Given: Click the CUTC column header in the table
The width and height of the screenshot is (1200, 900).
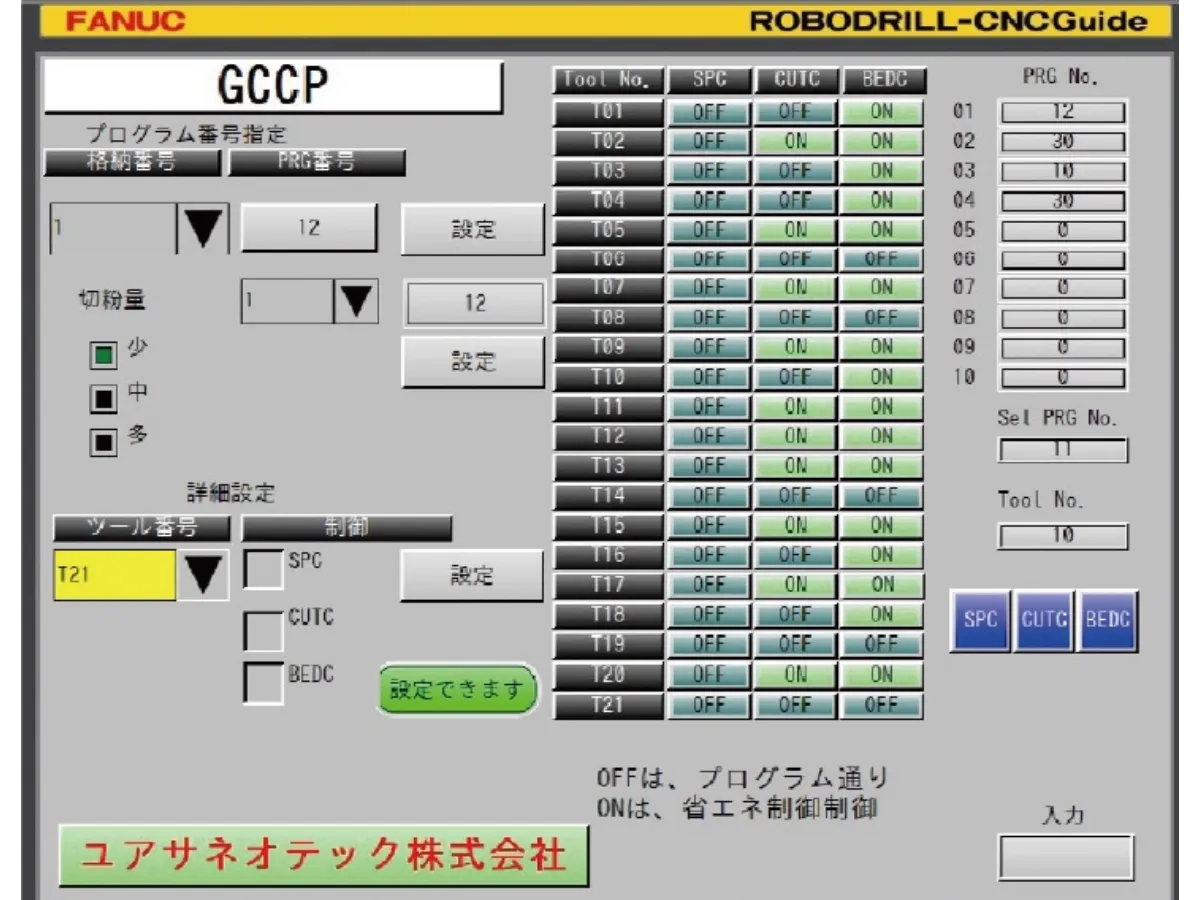Looking at the screenshot, I should coord(795,80).
